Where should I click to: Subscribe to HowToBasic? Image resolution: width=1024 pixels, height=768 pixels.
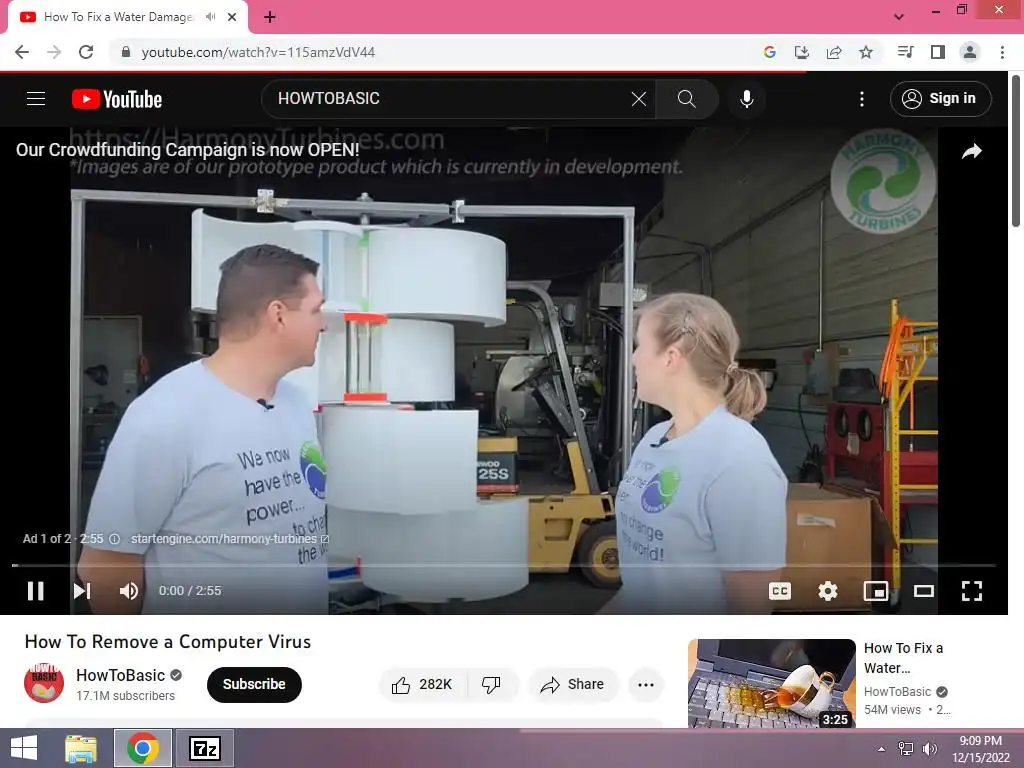tap(254, 684)
